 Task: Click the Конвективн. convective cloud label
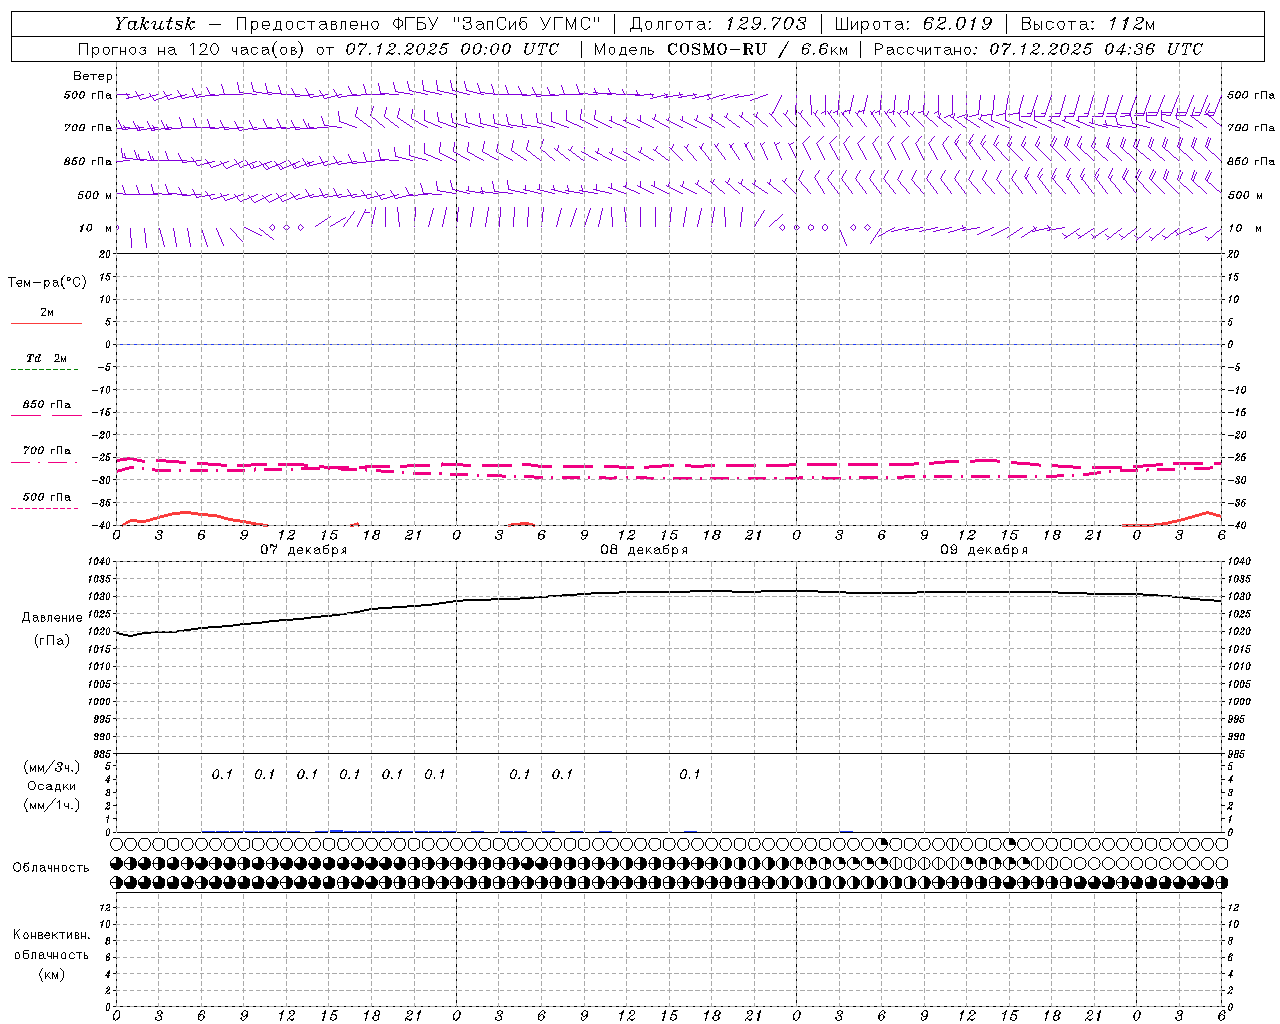[x=51, y=935]
